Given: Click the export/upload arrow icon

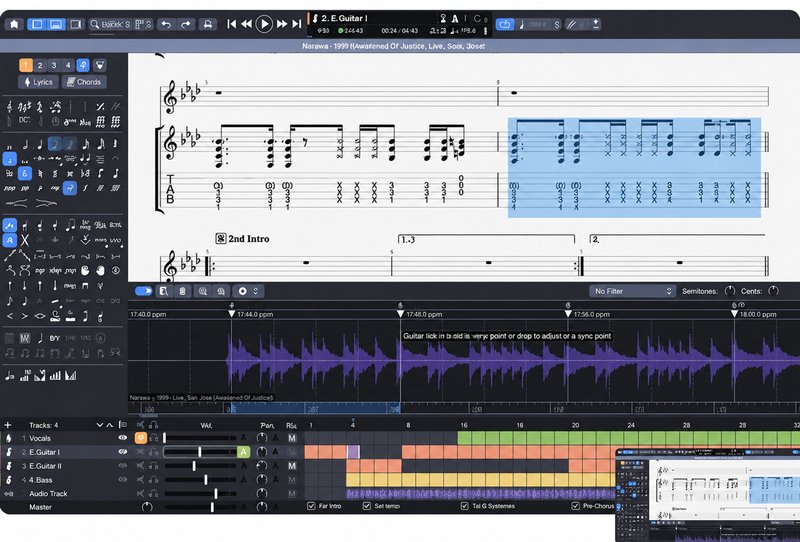Looking at the screenshot, I should click(595, 24).
